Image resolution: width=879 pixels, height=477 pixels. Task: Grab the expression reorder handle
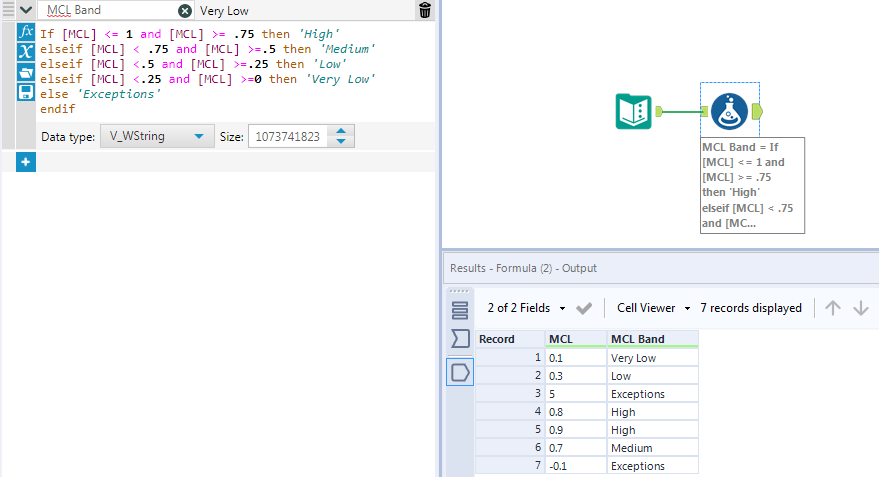8,10
